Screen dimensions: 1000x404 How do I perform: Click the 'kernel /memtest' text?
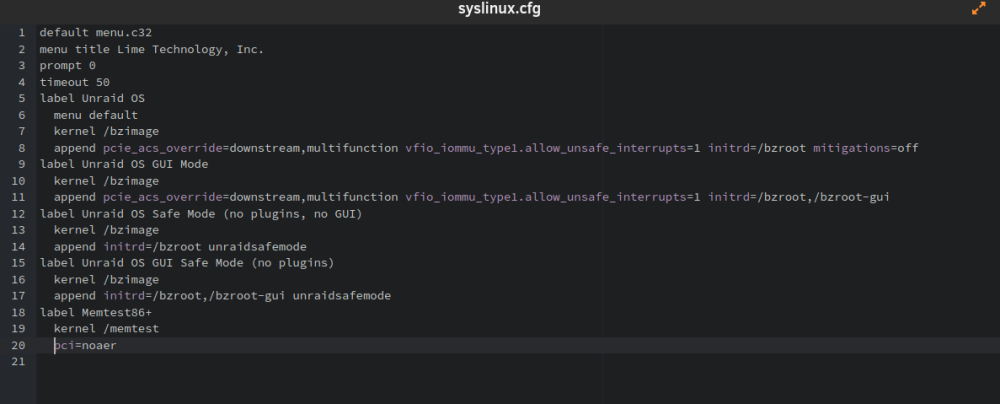(x=107, y=329)
